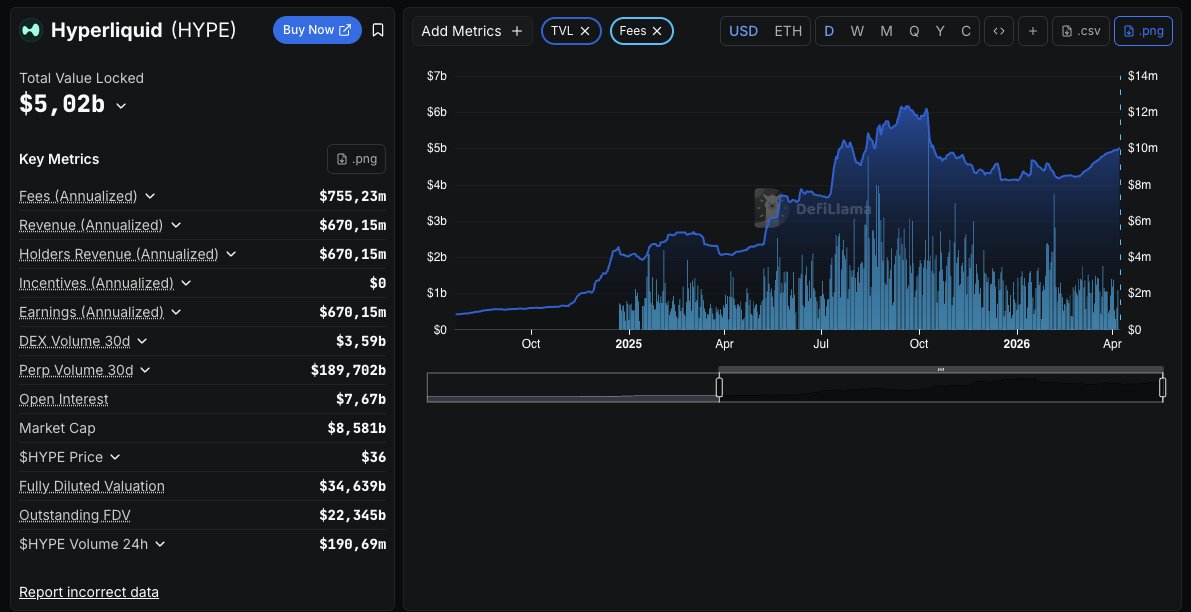Viewport: 1191px width, 612px height.
Task: Click the Buy Now button
Action: [x=316, y=30]
